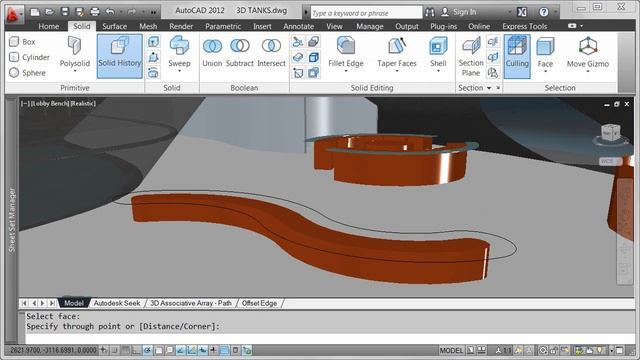Click the command line input area
The height and width of the screenshot is (360, 640).
(330, 338)
